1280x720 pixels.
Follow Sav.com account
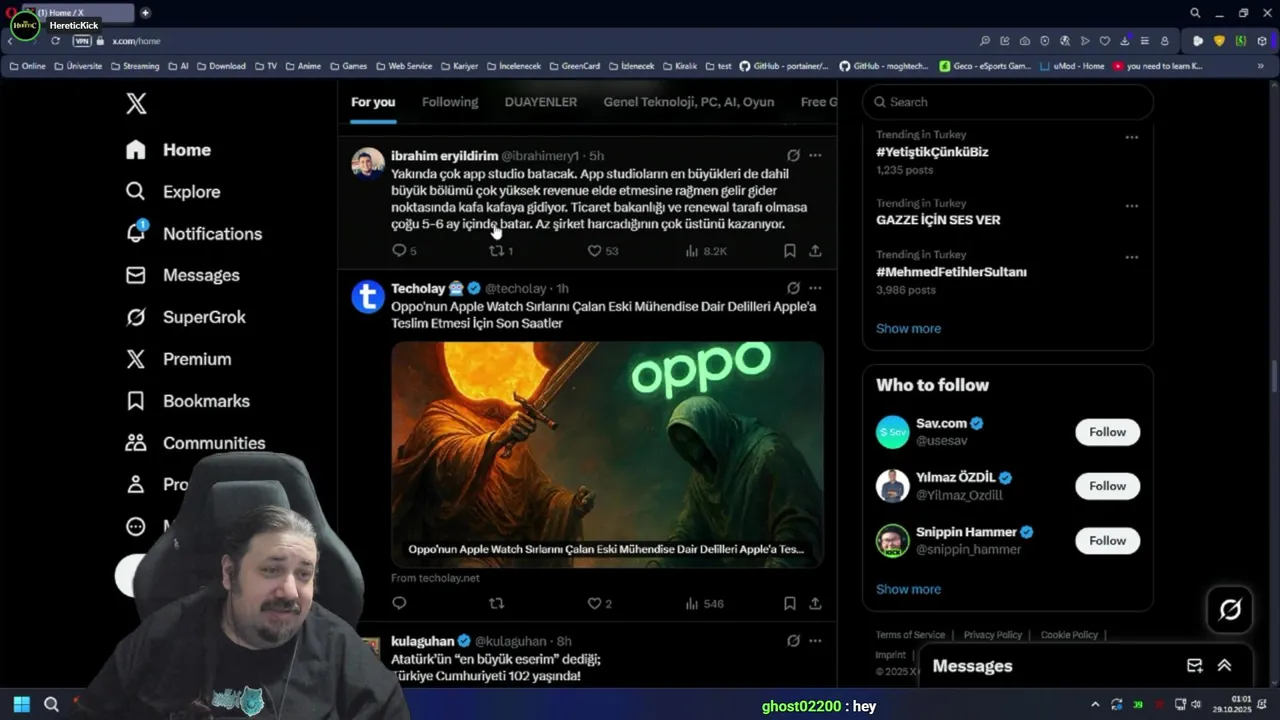tap(1107, 432)
